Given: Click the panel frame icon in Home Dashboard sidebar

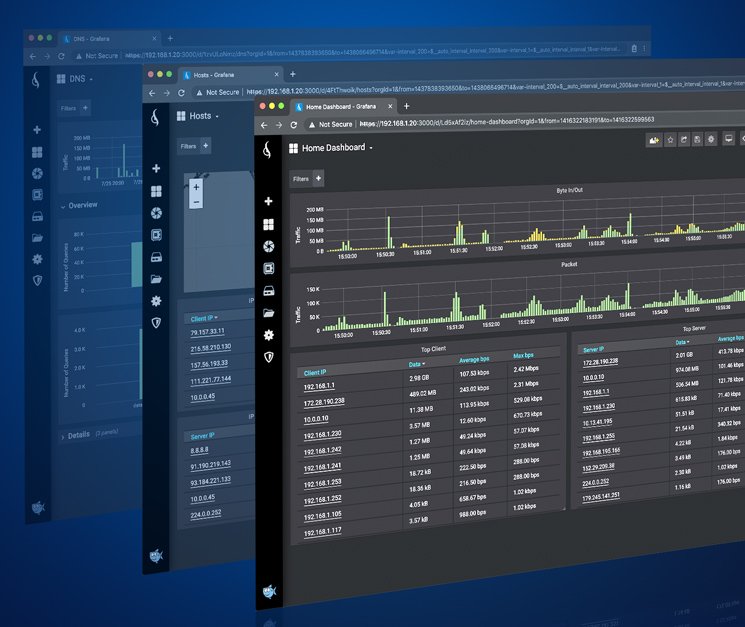Looking at the screenshot, I should point(268,268).
